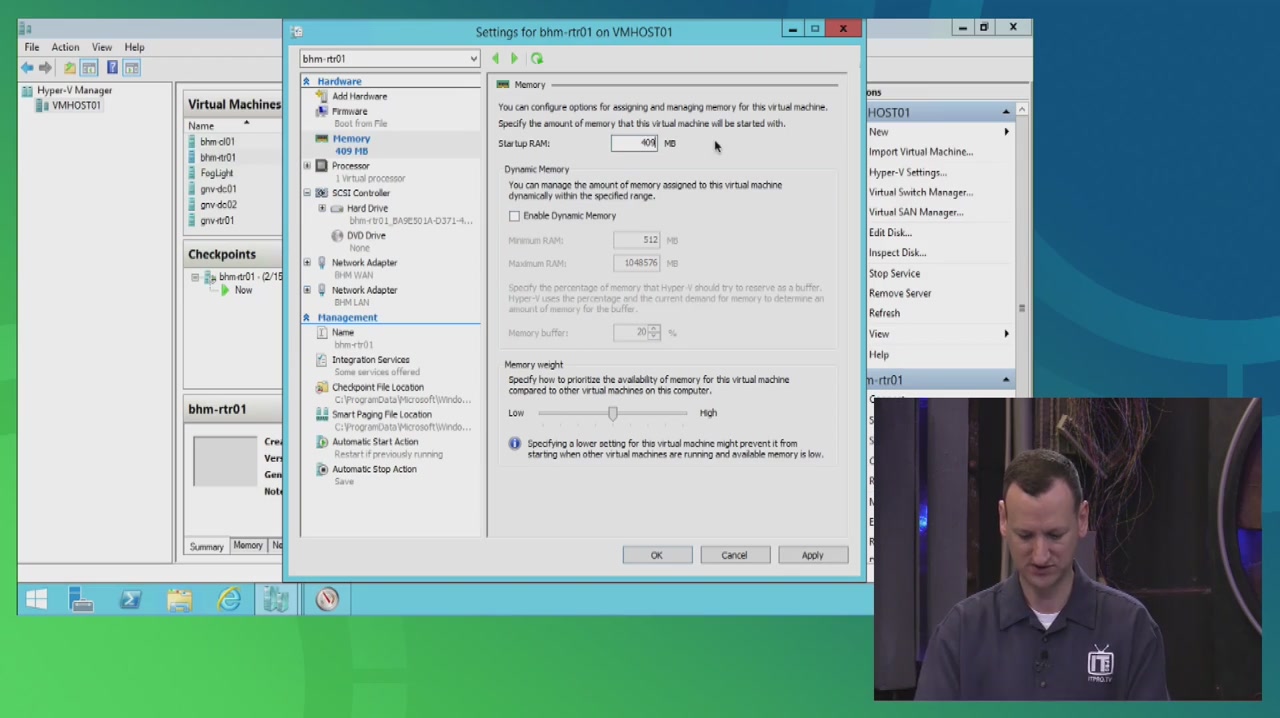Image resolution: width=1280 pixels, height=718 pixels.
Task: Click Import Virtual Machine action
Action: [x=920, y=152]
